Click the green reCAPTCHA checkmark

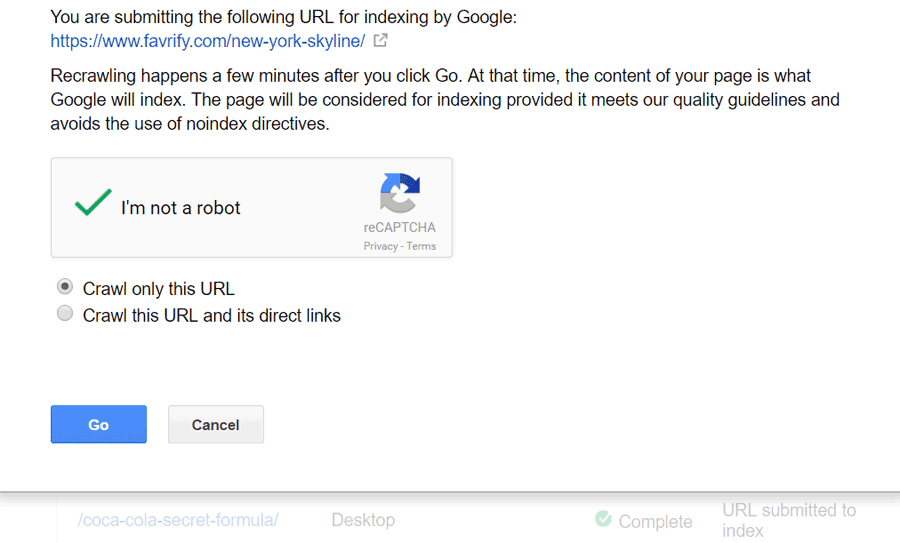pos(93,205)
